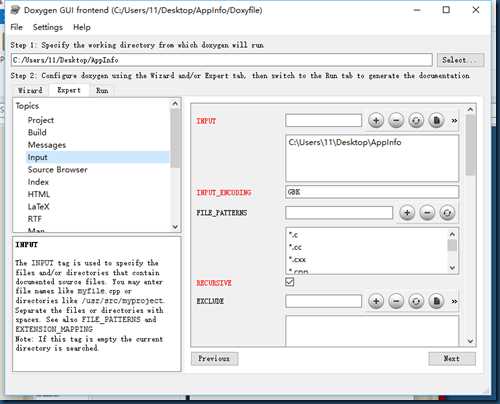Click the EXCLUDE option label
The width and height of the screenshot is (500, 404).
pyautogui.click(x=210, y=301)
